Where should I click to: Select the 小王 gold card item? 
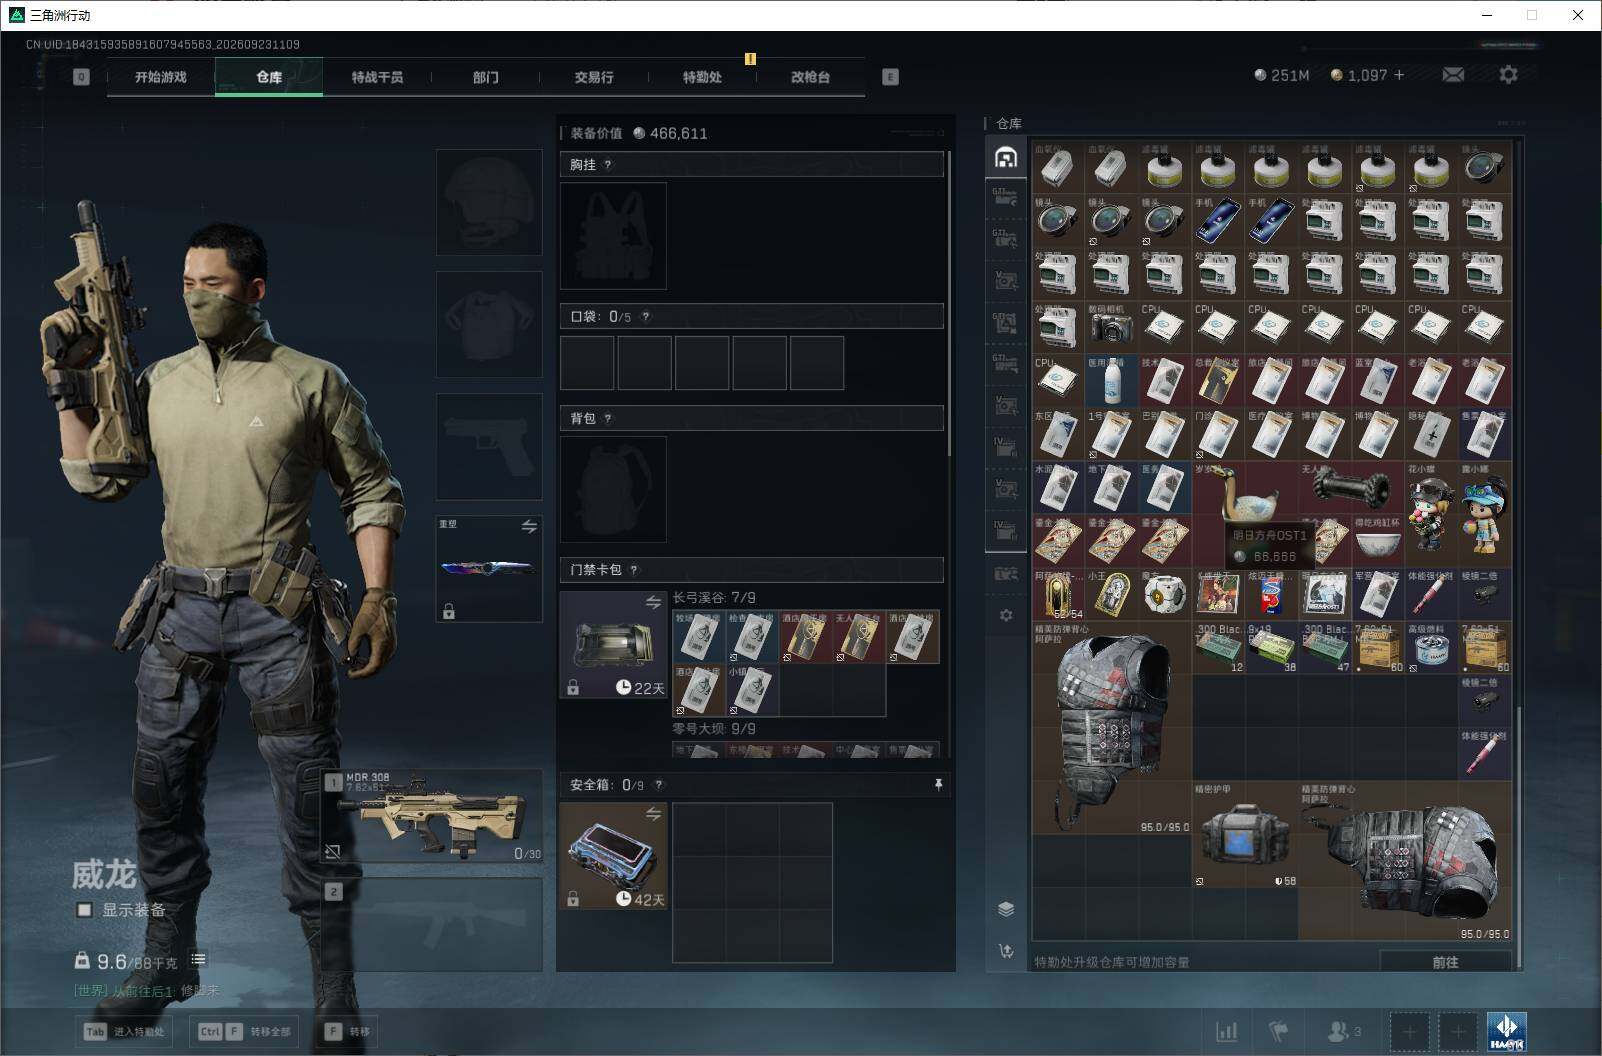tap(1112, 594)
